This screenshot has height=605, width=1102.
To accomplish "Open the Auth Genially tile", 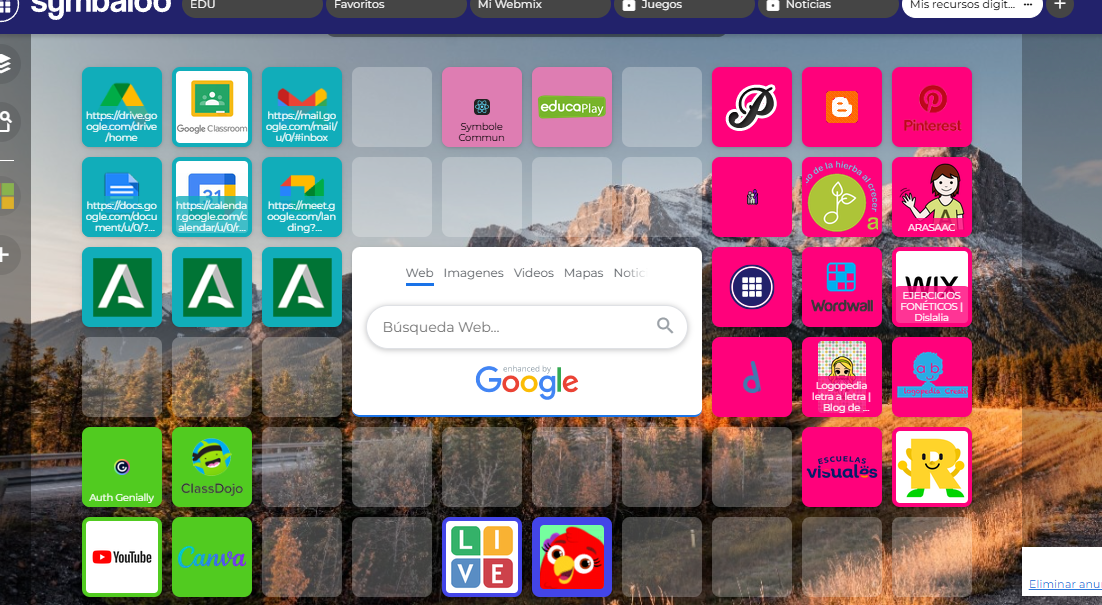I will click(x=122, y=467).
